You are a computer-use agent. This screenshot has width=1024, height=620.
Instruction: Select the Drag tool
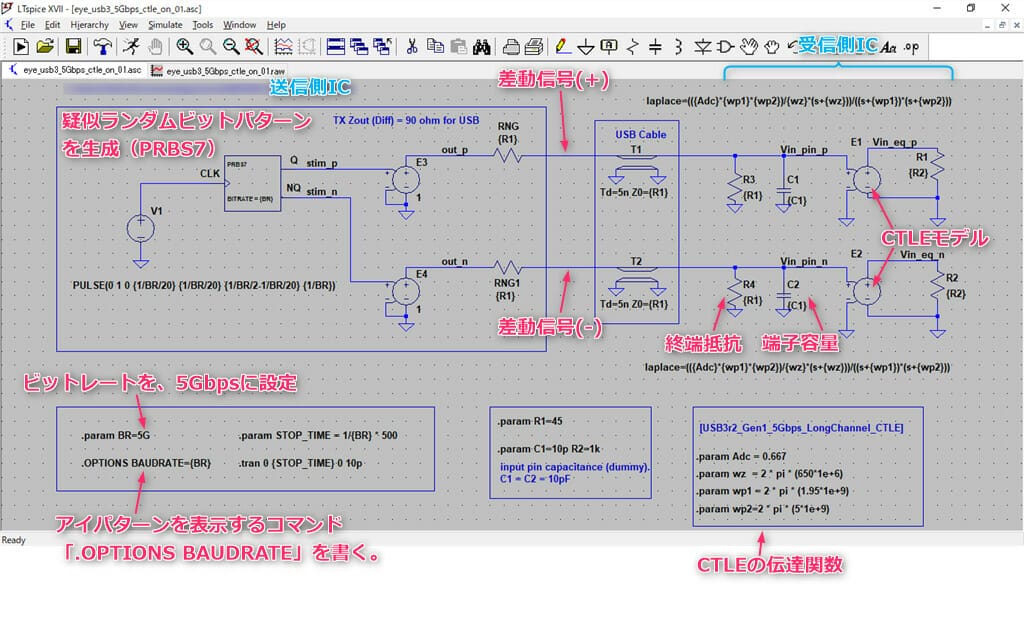click(x=772, y=45)
